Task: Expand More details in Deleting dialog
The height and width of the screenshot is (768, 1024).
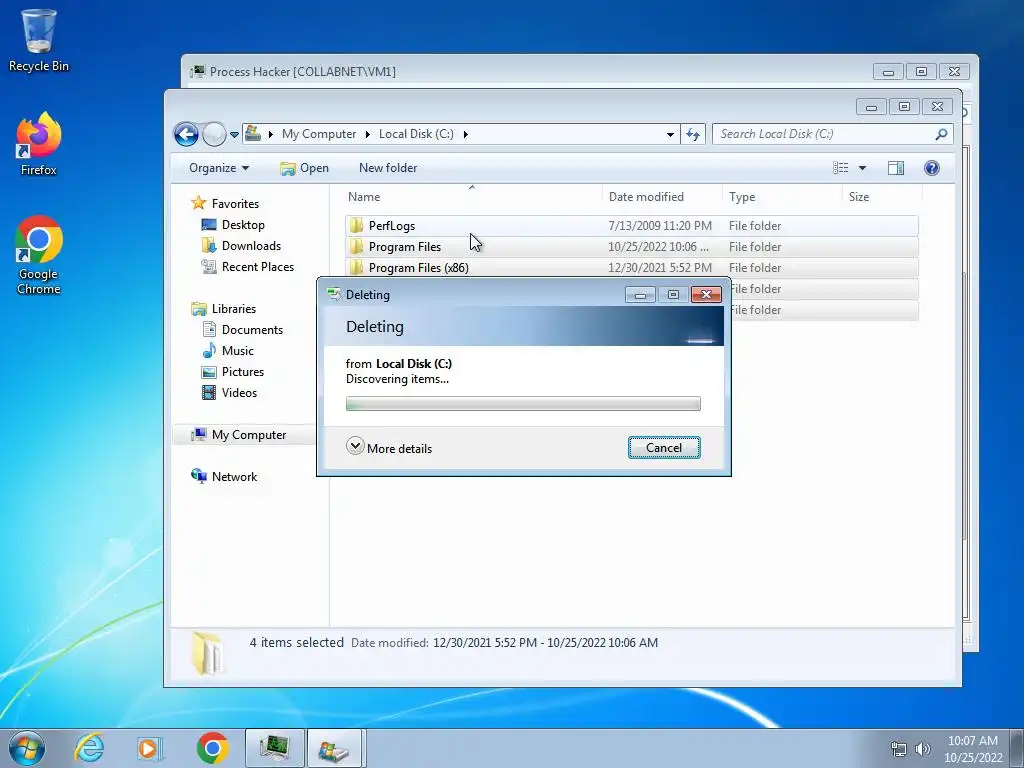Action: (389, 447)
